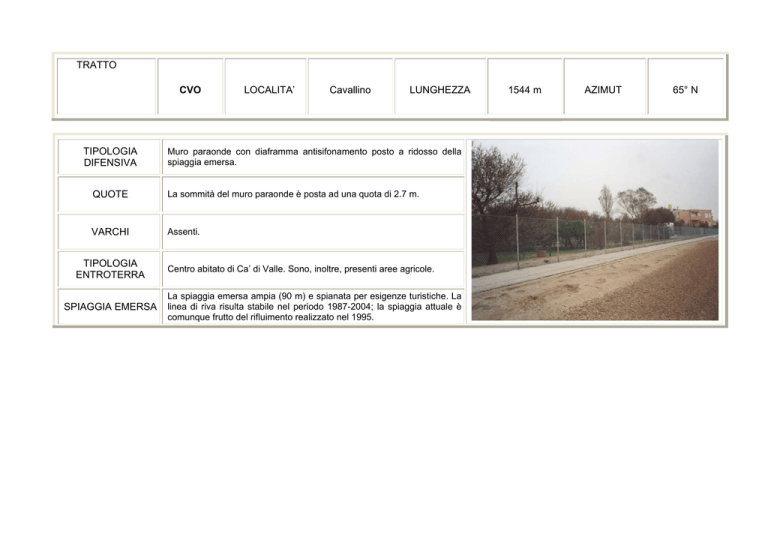768x543 pixels.
Task: Click the AZIMUT label cell
Action: click(604, 86)
